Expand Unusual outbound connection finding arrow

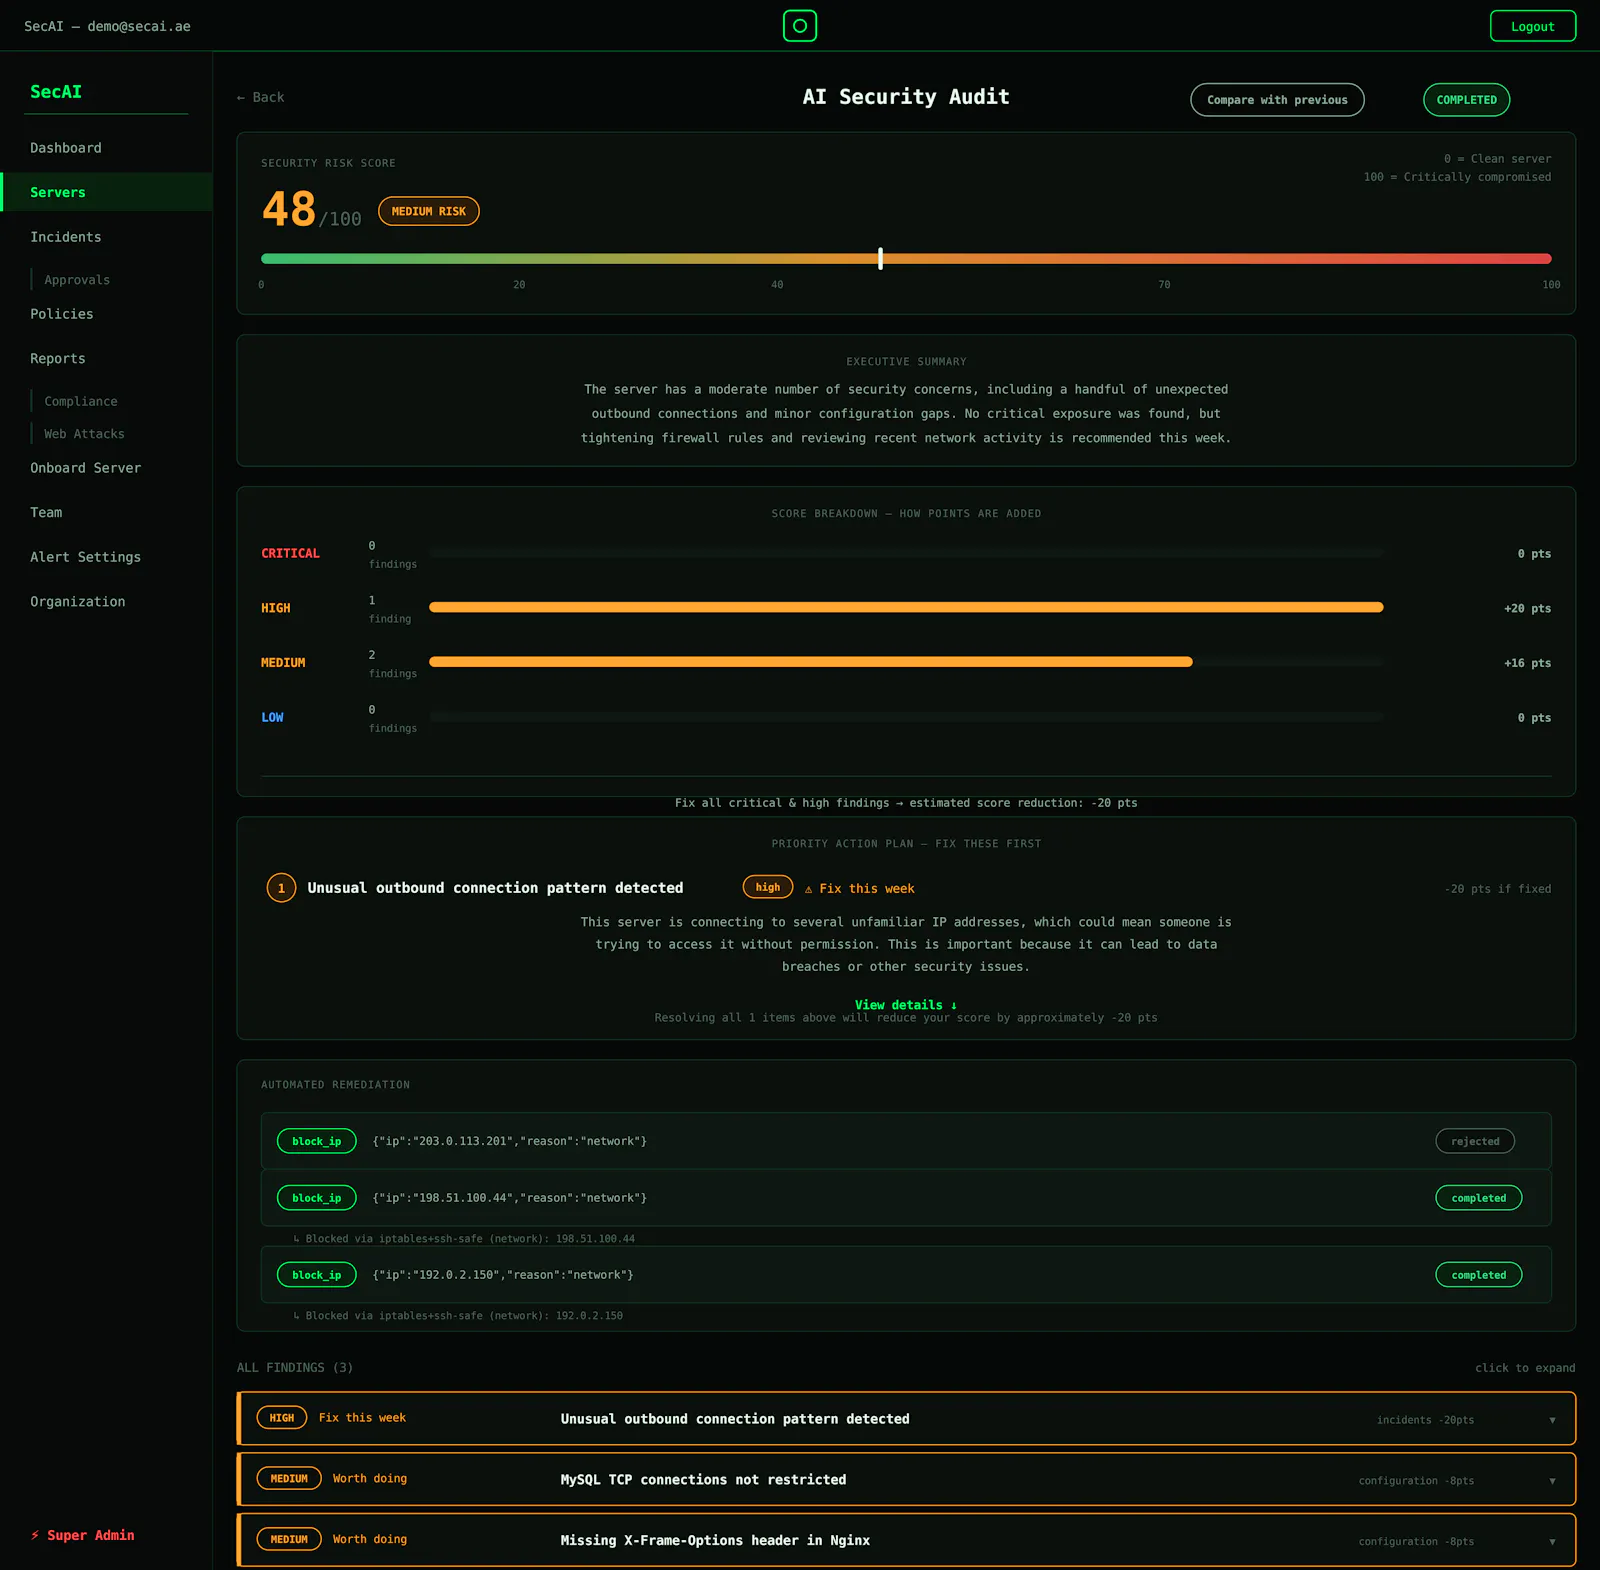point(1552,1420)
